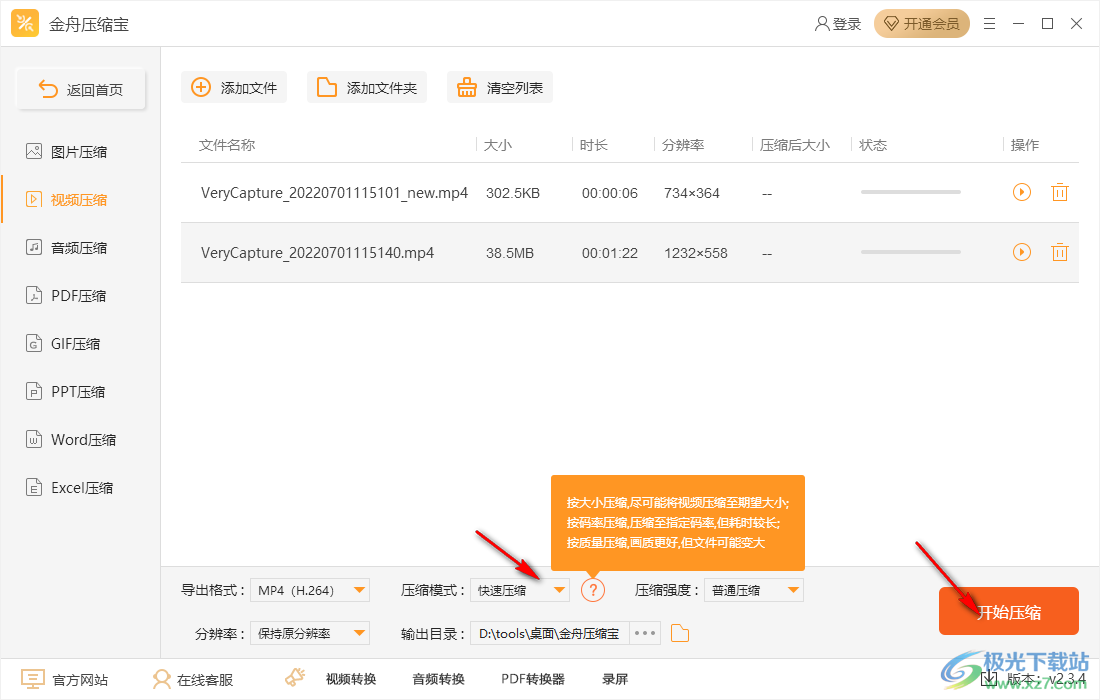Open 压缩模式 快速压缩 dropdown
This screenshot has width=1100, height=700.
coord(520,591)
